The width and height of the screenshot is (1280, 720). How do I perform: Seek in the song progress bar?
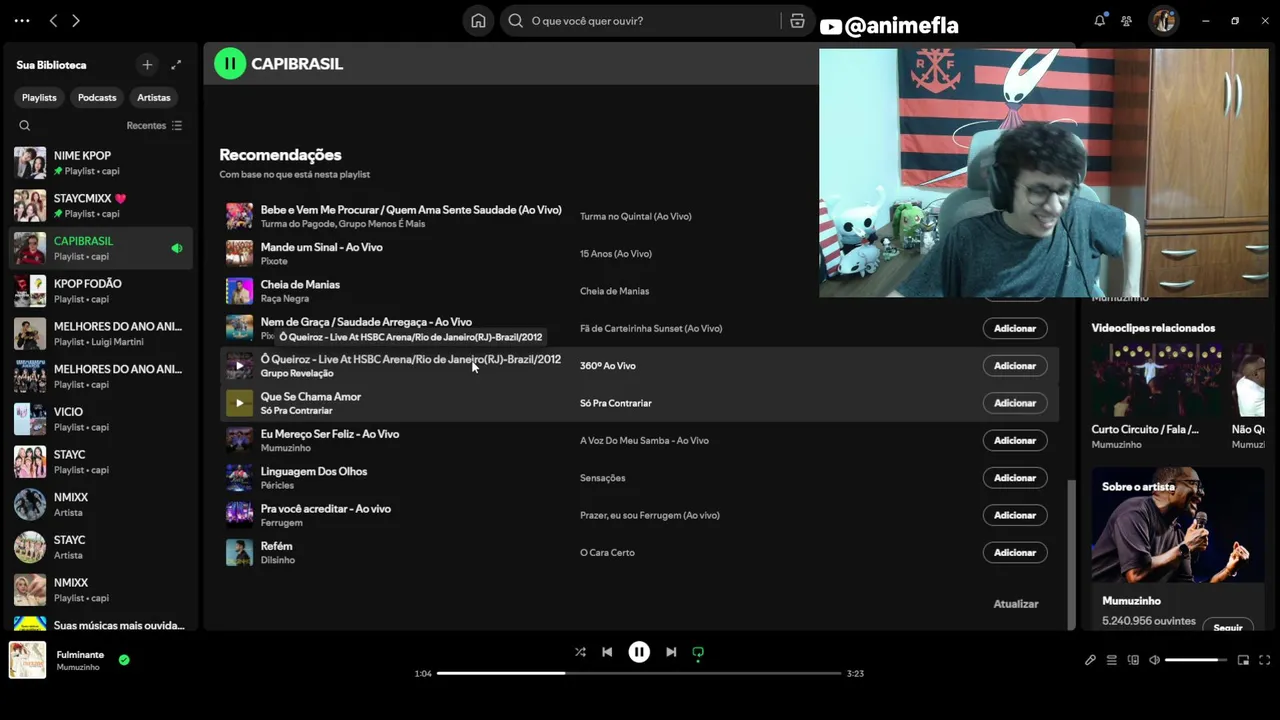639,673
